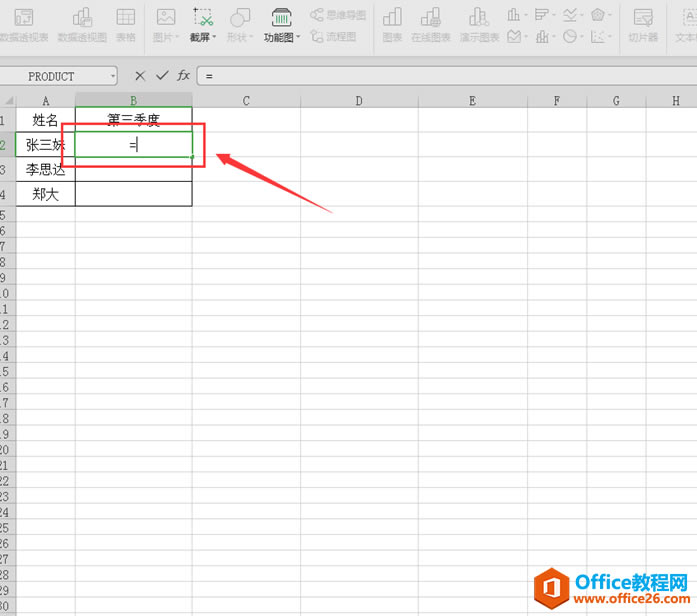697x616 pixels.
Task: Expand the 功能图 dropdown arrow
Action: click(298, 37)
